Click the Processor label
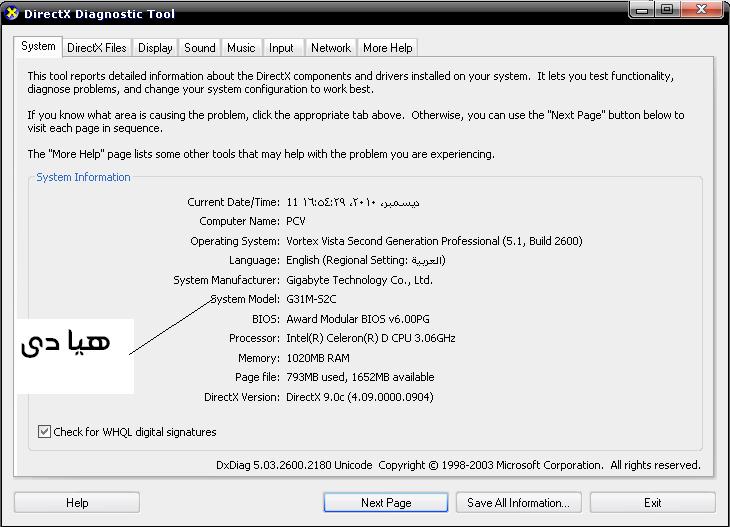The width and height of the screenshot is (730, 527). [x=254, y=338]
